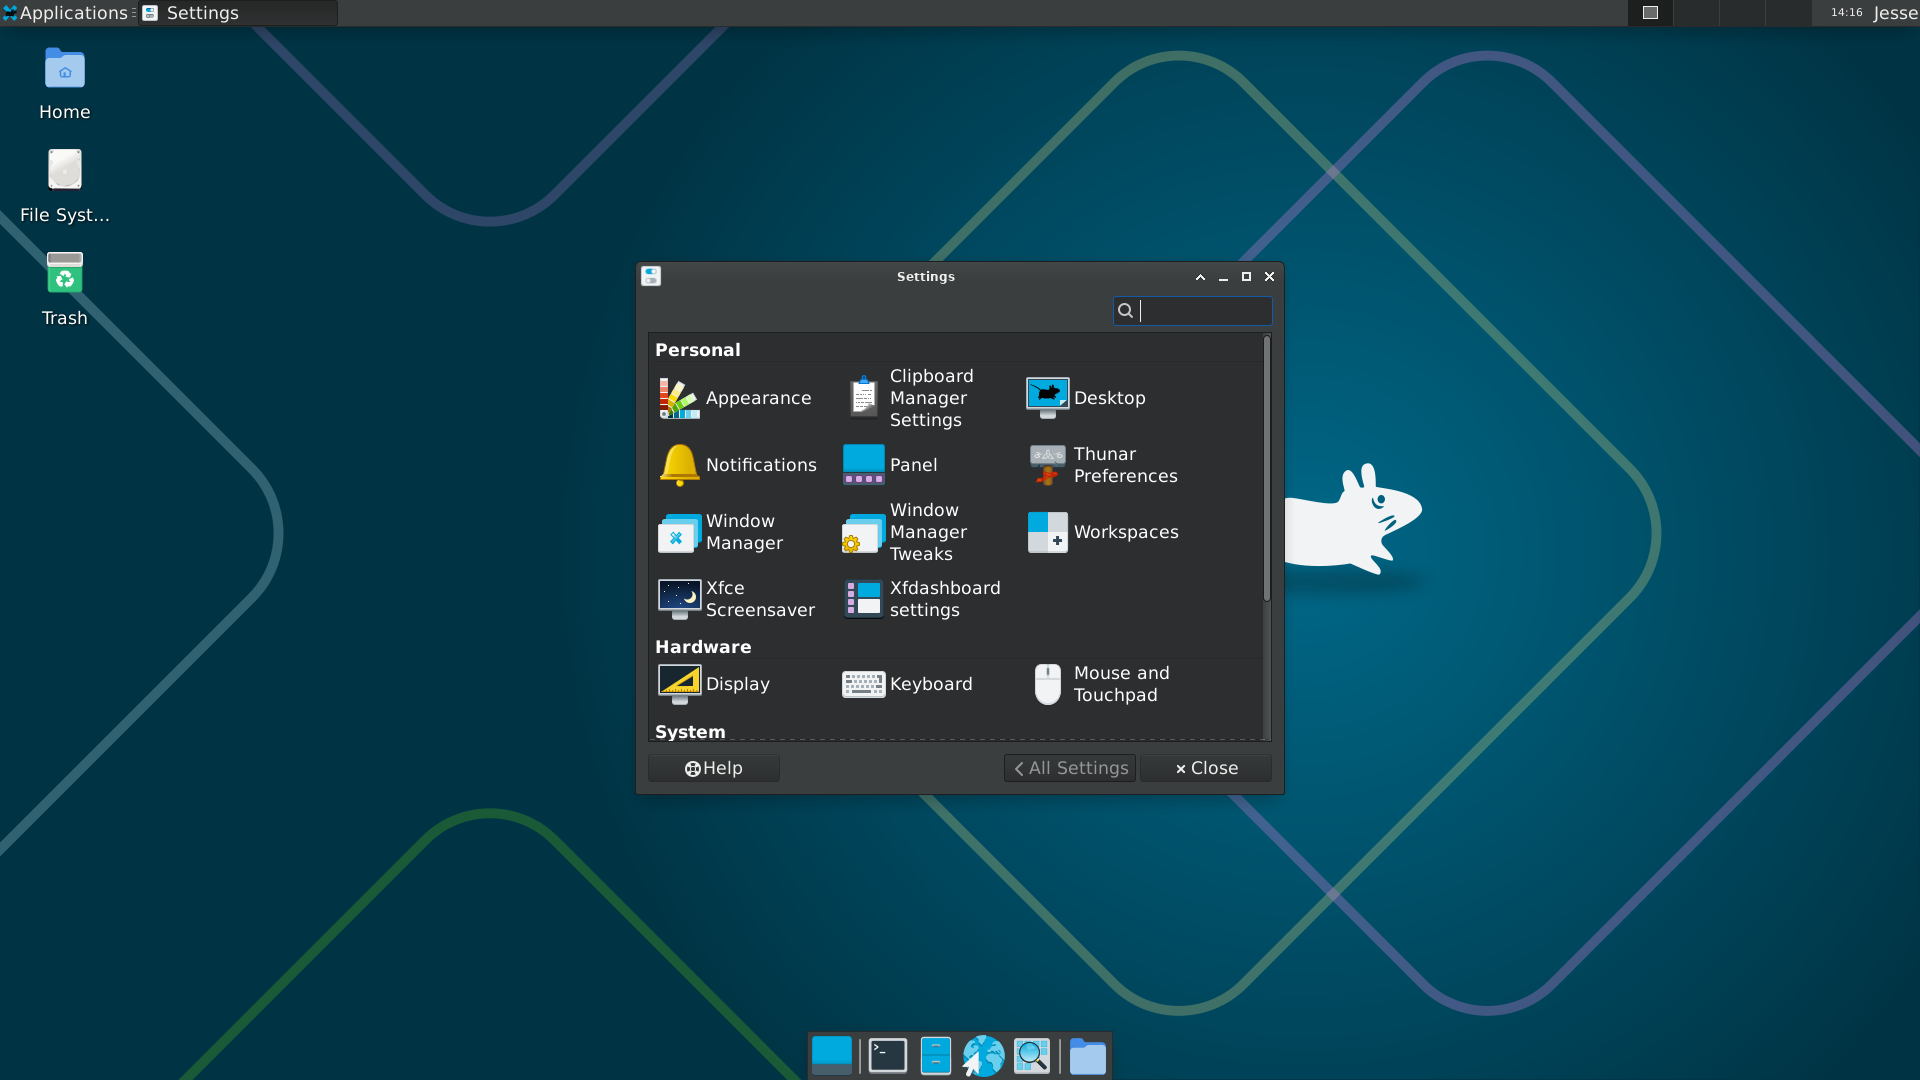1920x1080 pixels.
Task: Open Mouse and Touchpad settings
Action: [x=1100, y=684]
